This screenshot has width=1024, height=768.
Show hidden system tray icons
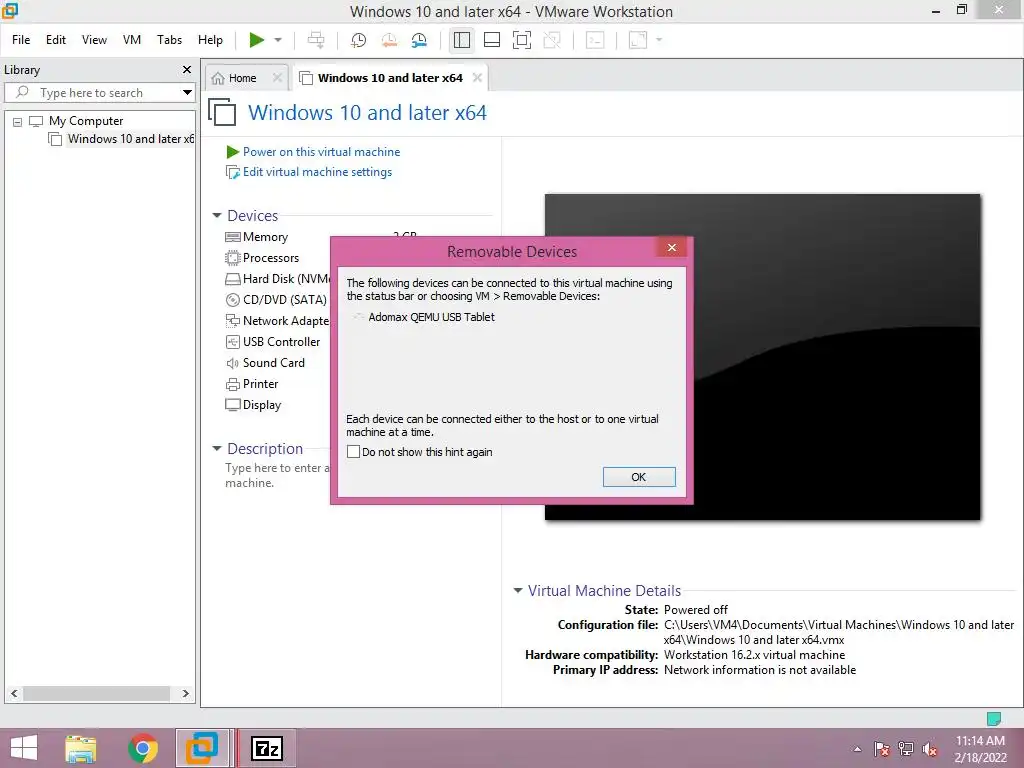pos(857,749)
